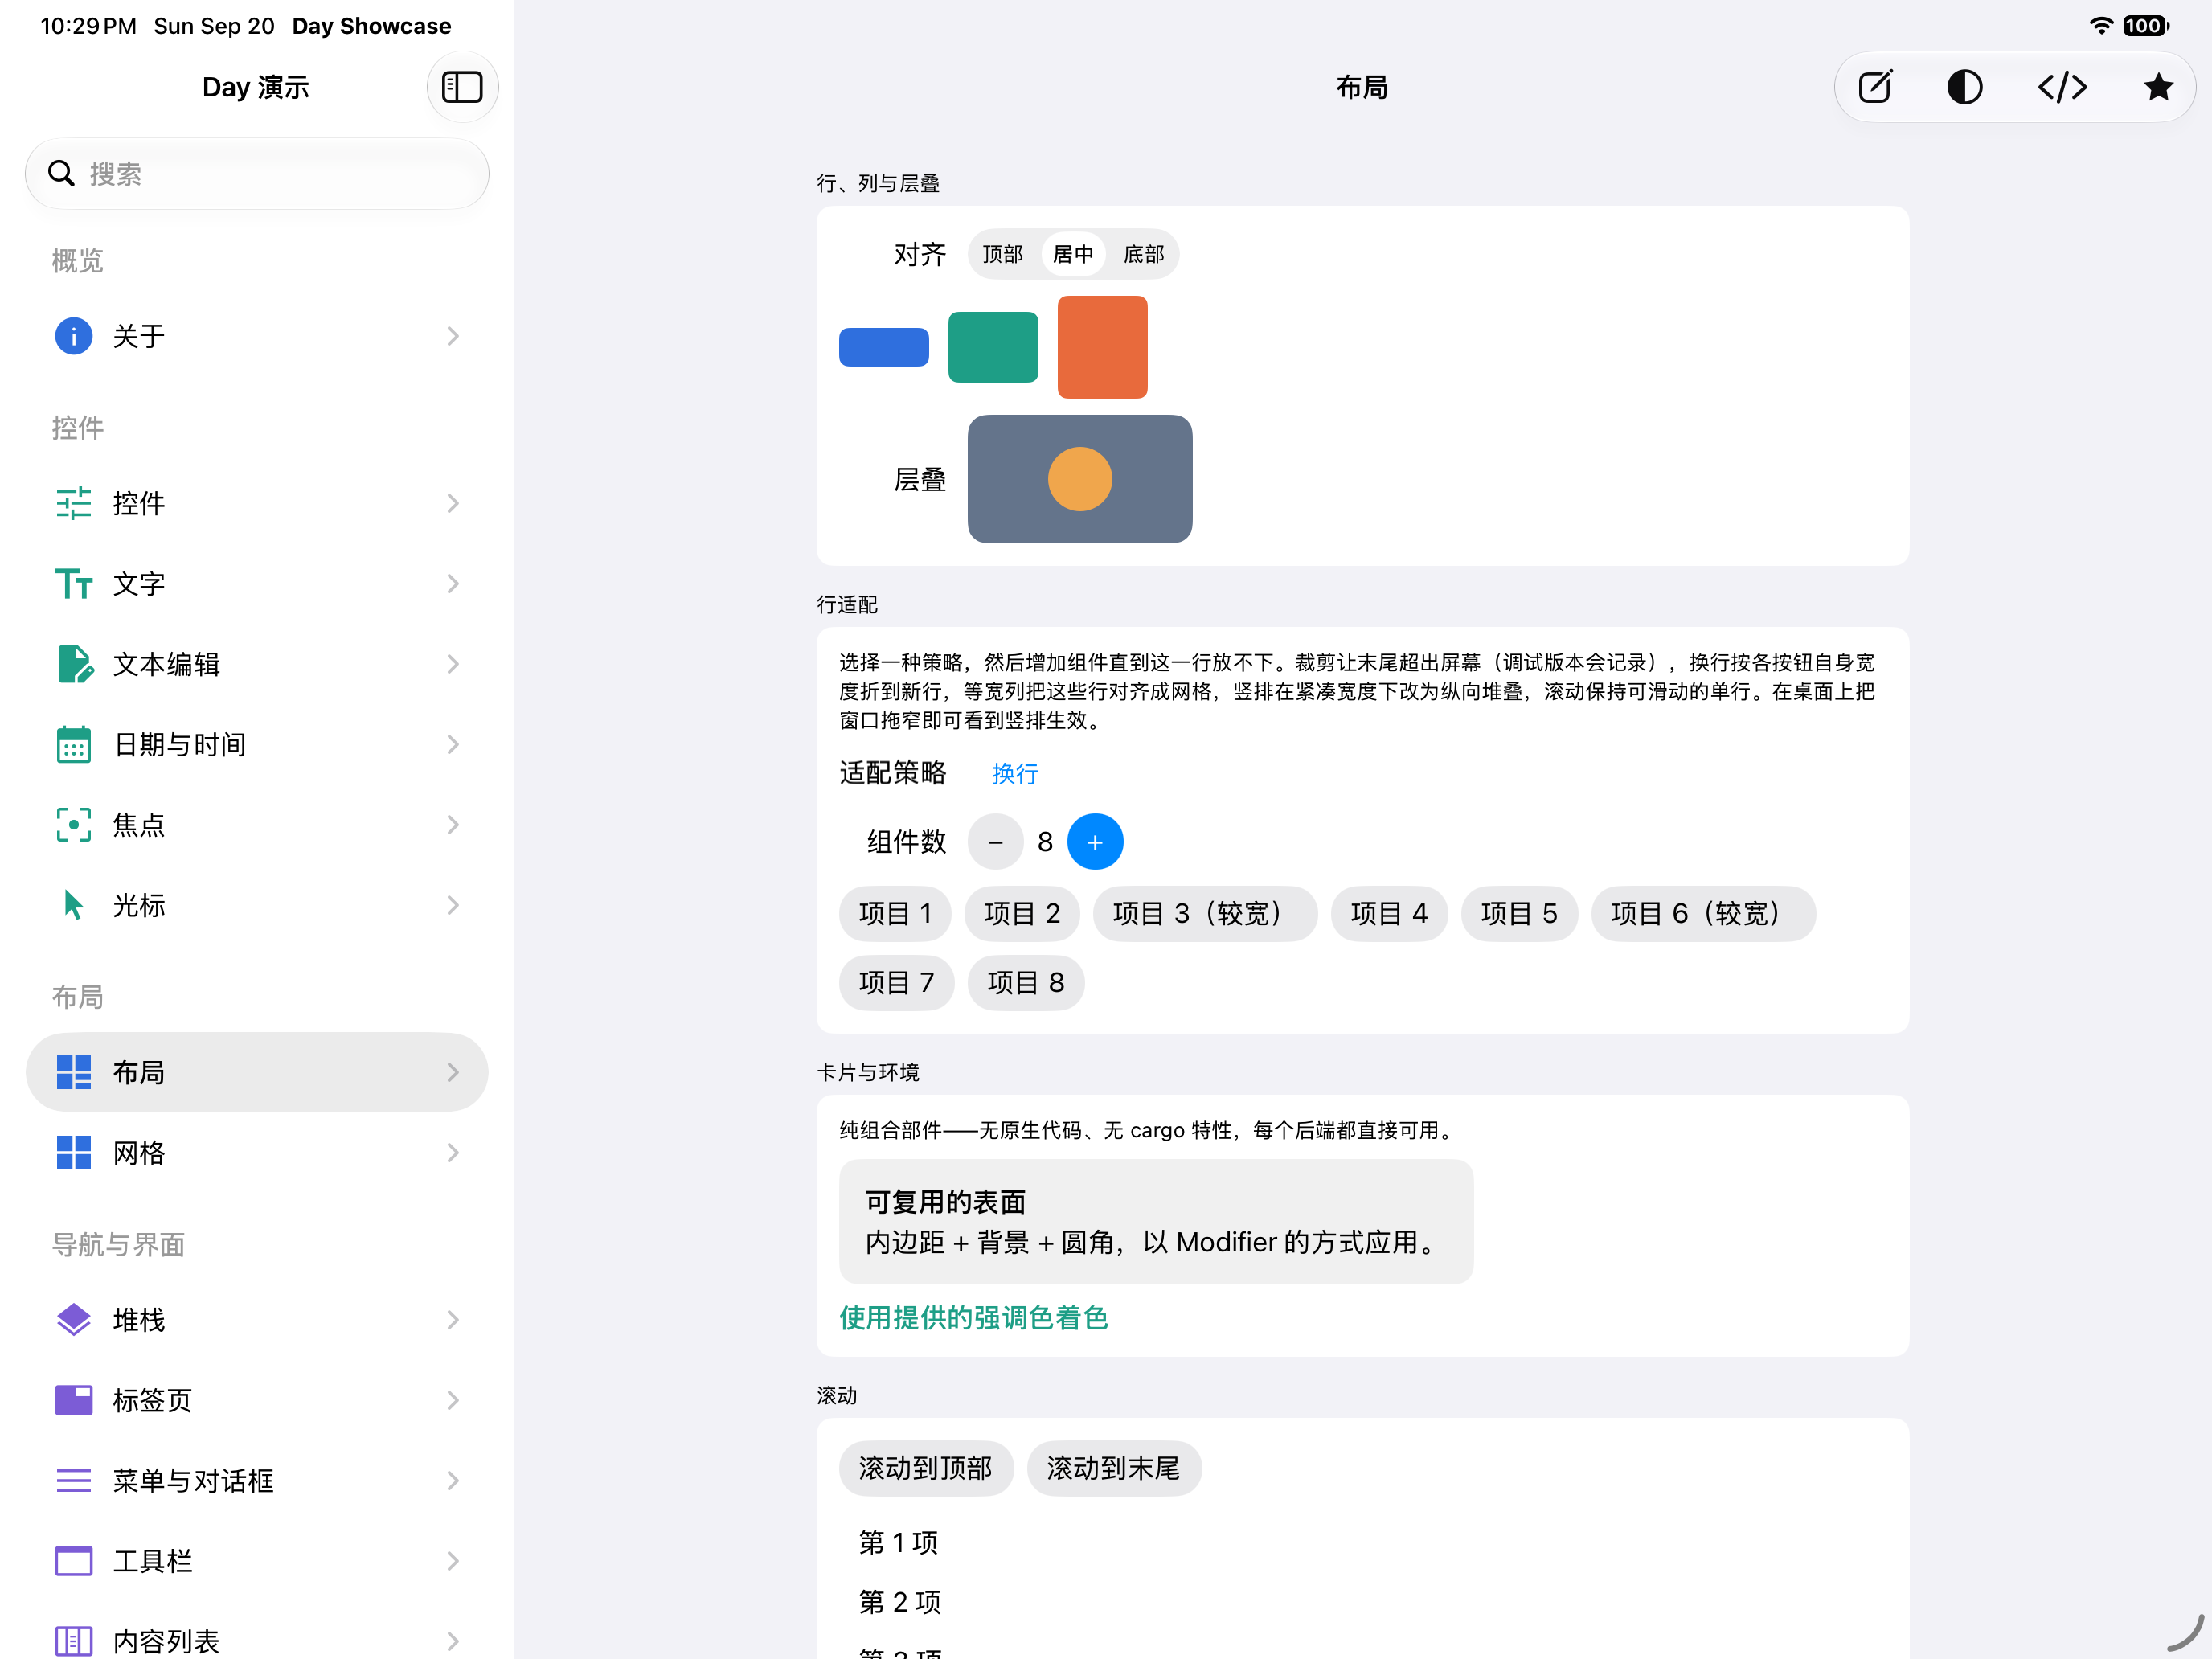Click list item 第 1 项
This screenshot has width=2212, height=1659.
point(899,1542)
